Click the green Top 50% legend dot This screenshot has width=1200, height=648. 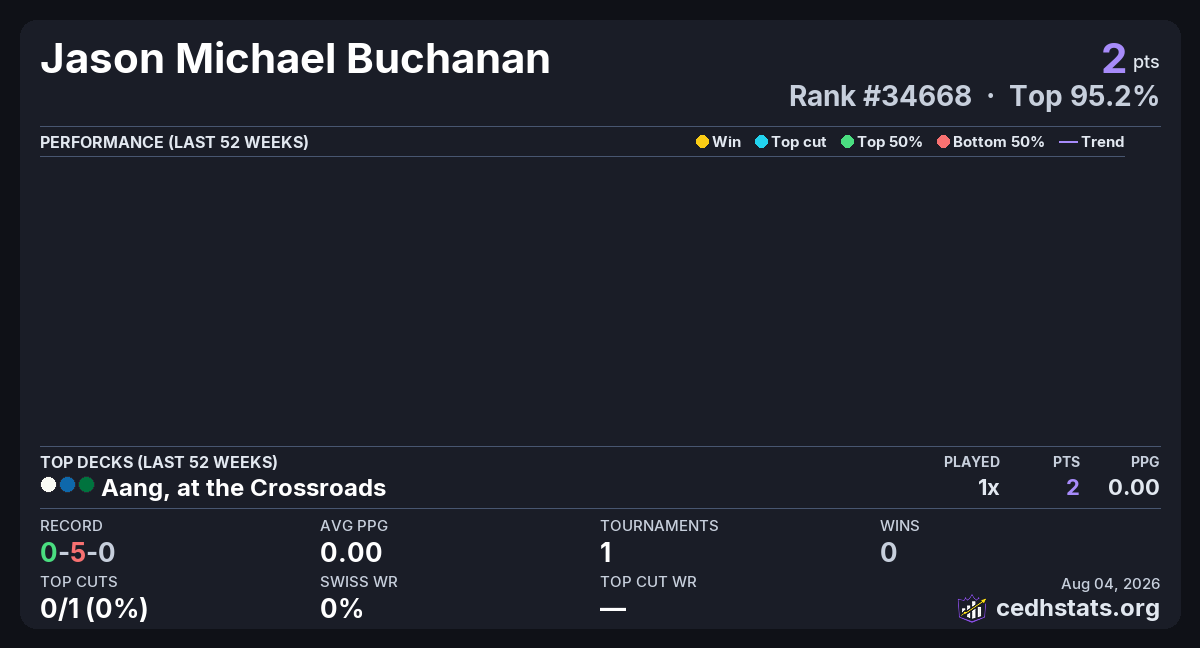click(848, 142)
